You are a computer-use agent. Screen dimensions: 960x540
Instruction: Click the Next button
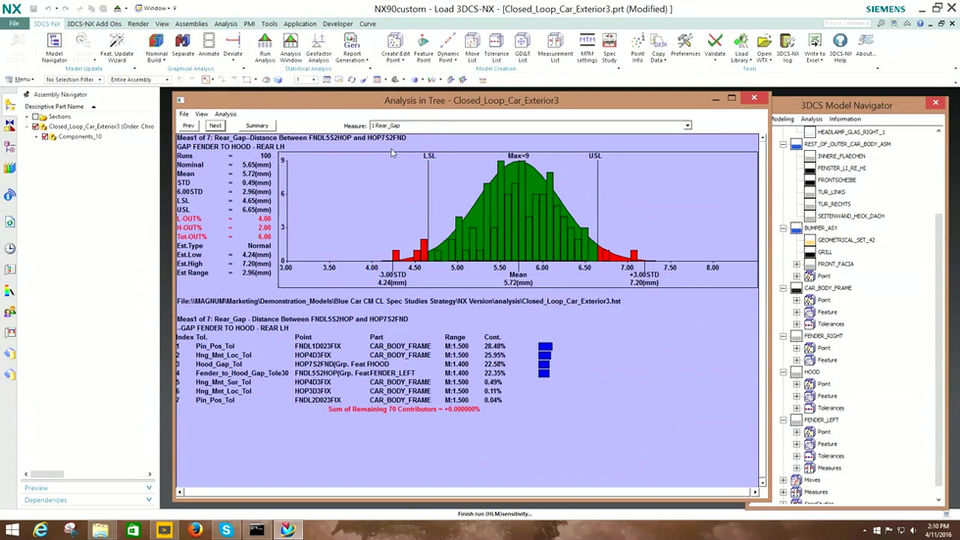pos(215,126)
